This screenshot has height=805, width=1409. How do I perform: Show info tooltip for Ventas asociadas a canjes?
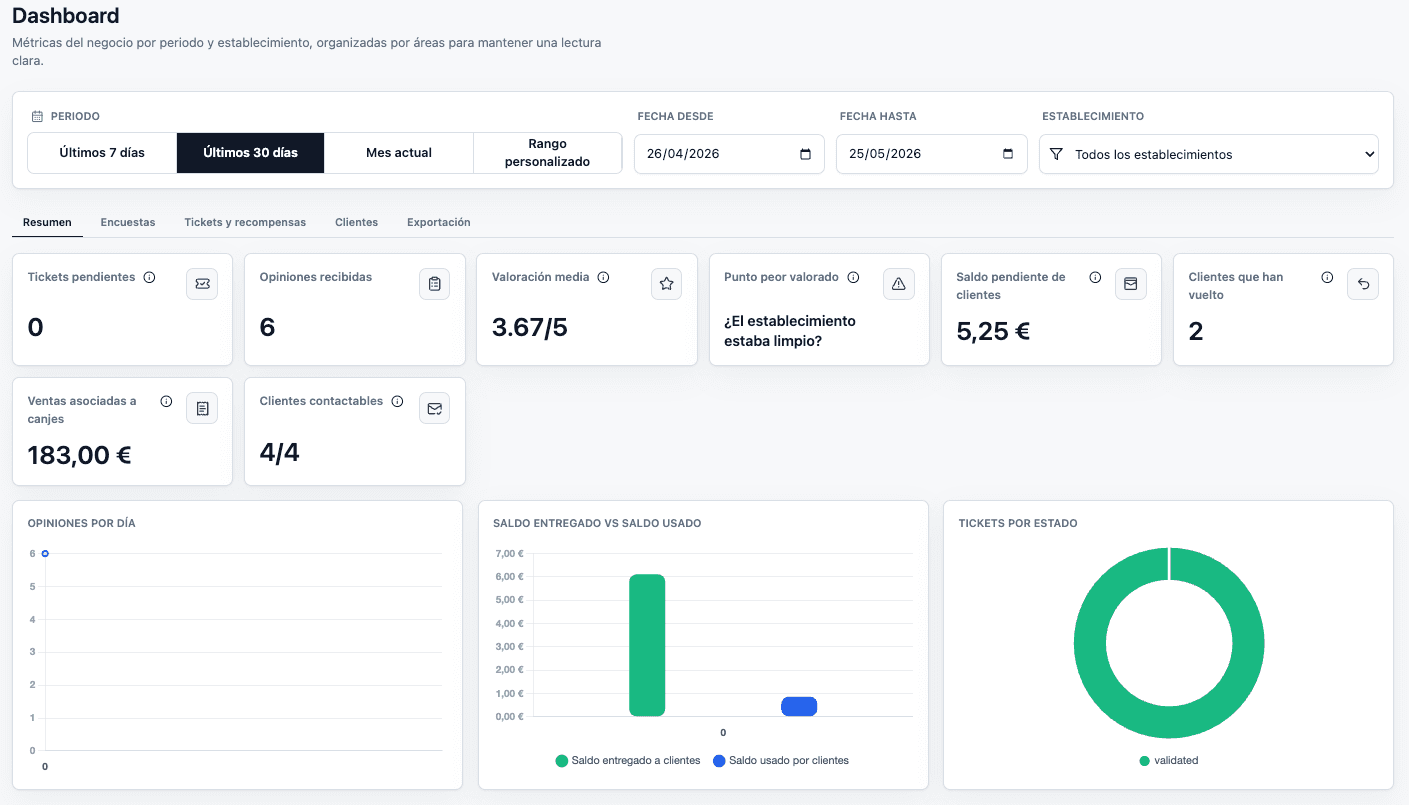point(166,401)
